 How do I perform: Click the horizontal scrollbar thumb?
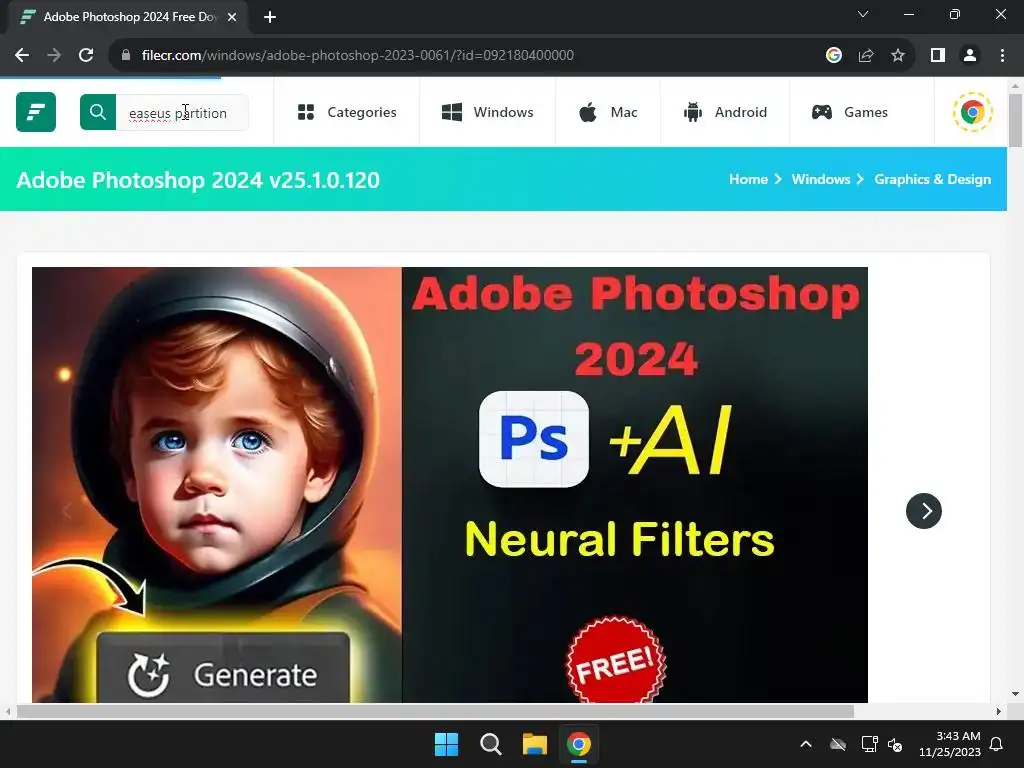[x=435, y=711]
